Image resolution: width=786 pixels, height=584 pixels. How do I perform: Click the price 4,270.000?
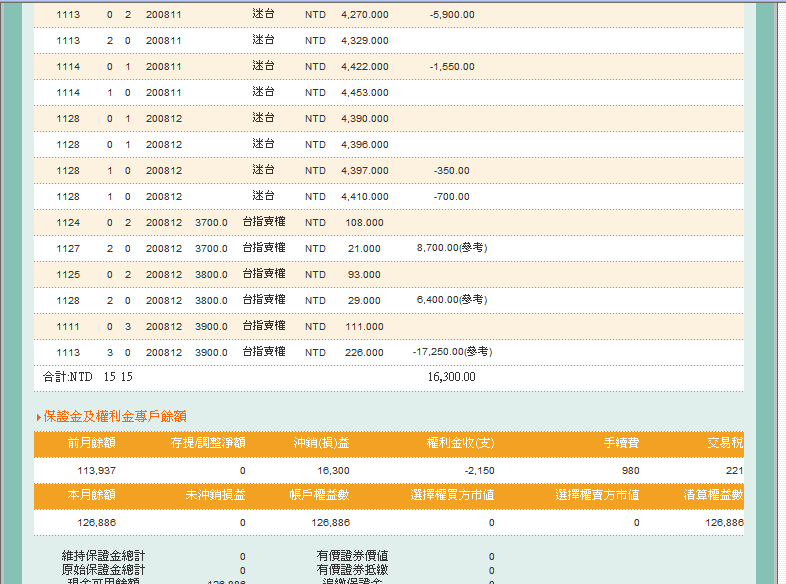coord(364,15)
